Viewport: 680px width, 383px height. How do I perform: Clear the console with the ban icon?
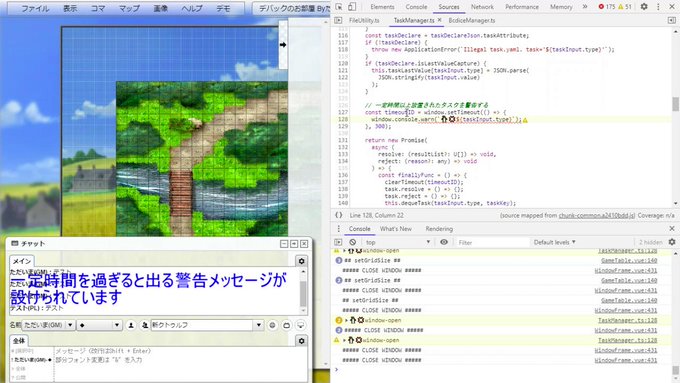pyautogui.click(x=353, y=242)
